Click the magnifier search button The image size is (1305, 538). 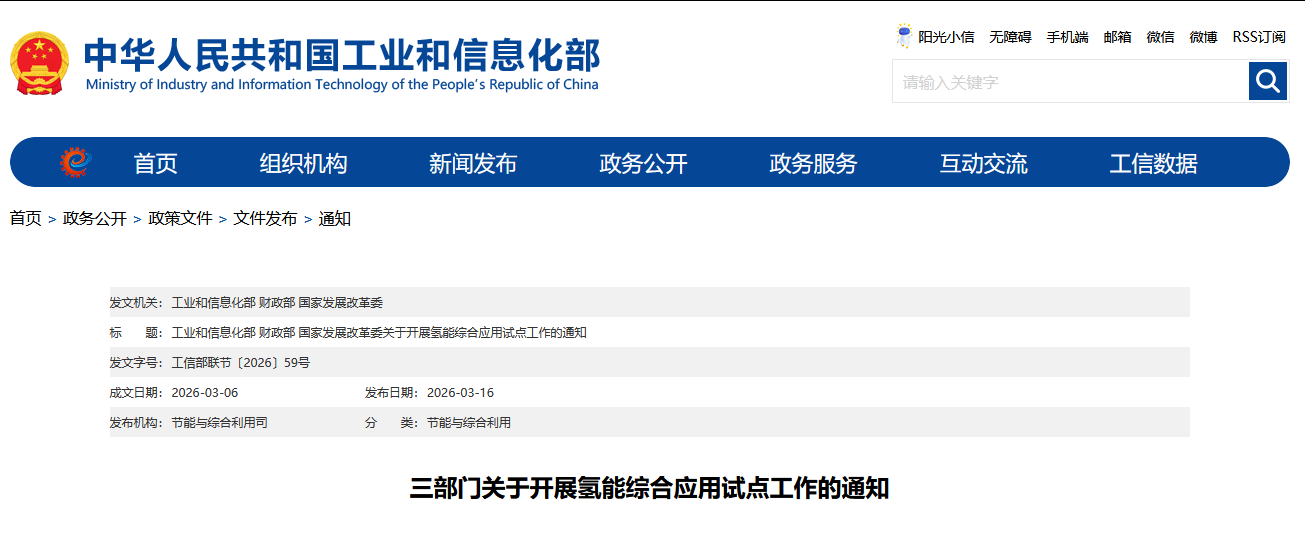coord(1268,81)
